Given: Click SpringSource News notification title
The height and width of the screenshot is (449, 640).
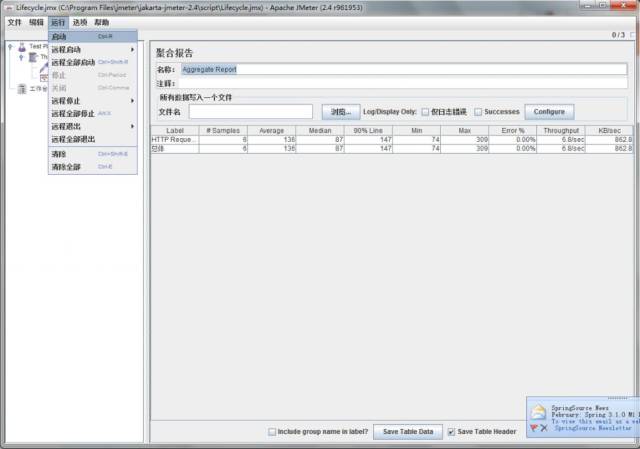Looking at the screenshot, I should (580, 408).
